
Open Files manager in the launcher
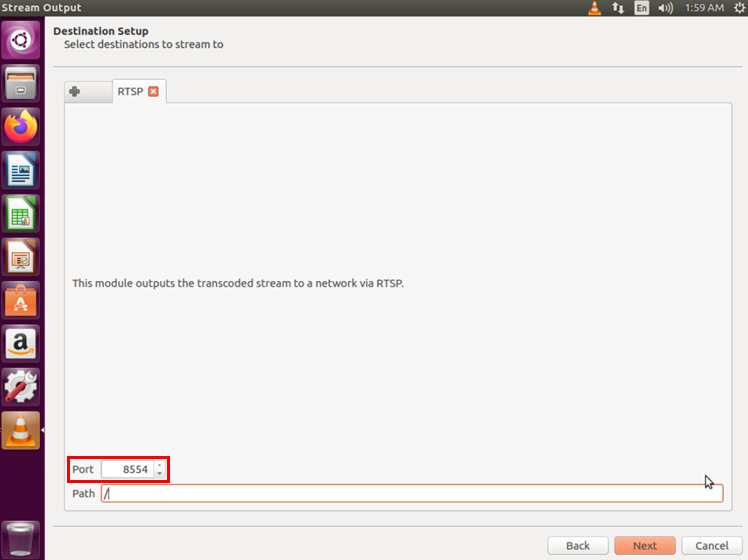point(21,83)
